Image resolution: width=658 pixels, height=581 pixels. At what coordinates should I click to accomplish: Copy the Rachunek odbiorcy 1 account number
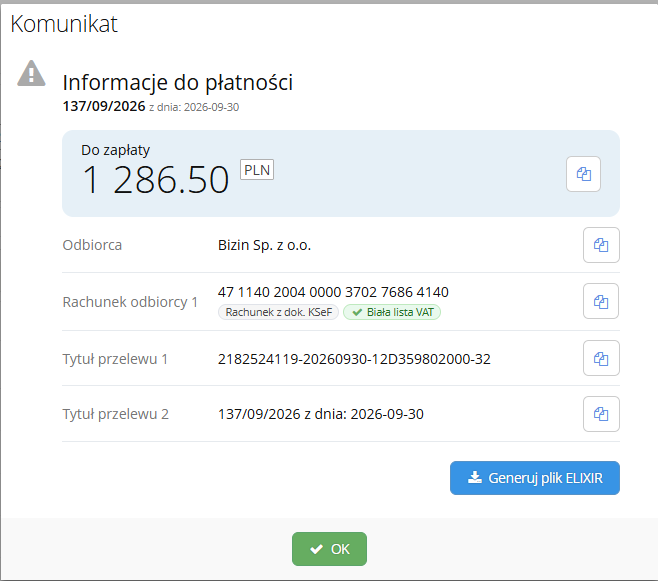pyautogui.click(x=601, y=301)
